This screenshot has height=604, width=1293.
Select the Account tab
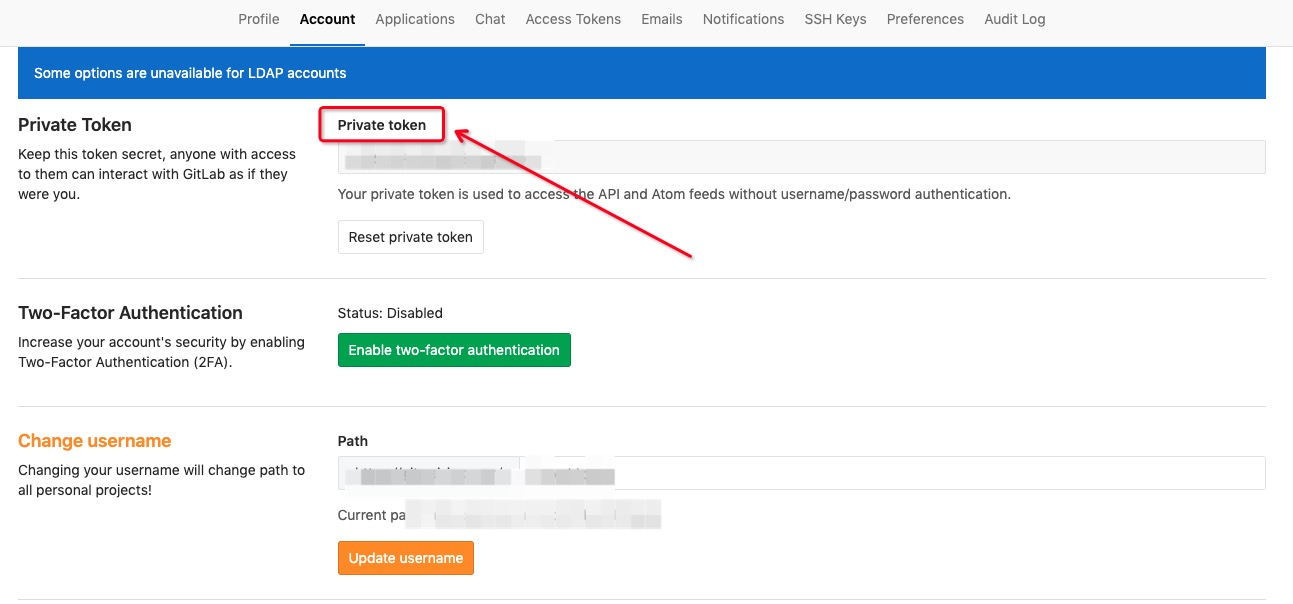[327, 19]
